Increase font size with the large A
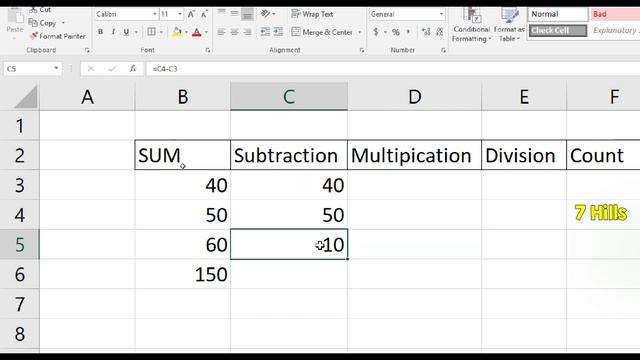The width and height of the screenshot is (640, 360). 191,14
